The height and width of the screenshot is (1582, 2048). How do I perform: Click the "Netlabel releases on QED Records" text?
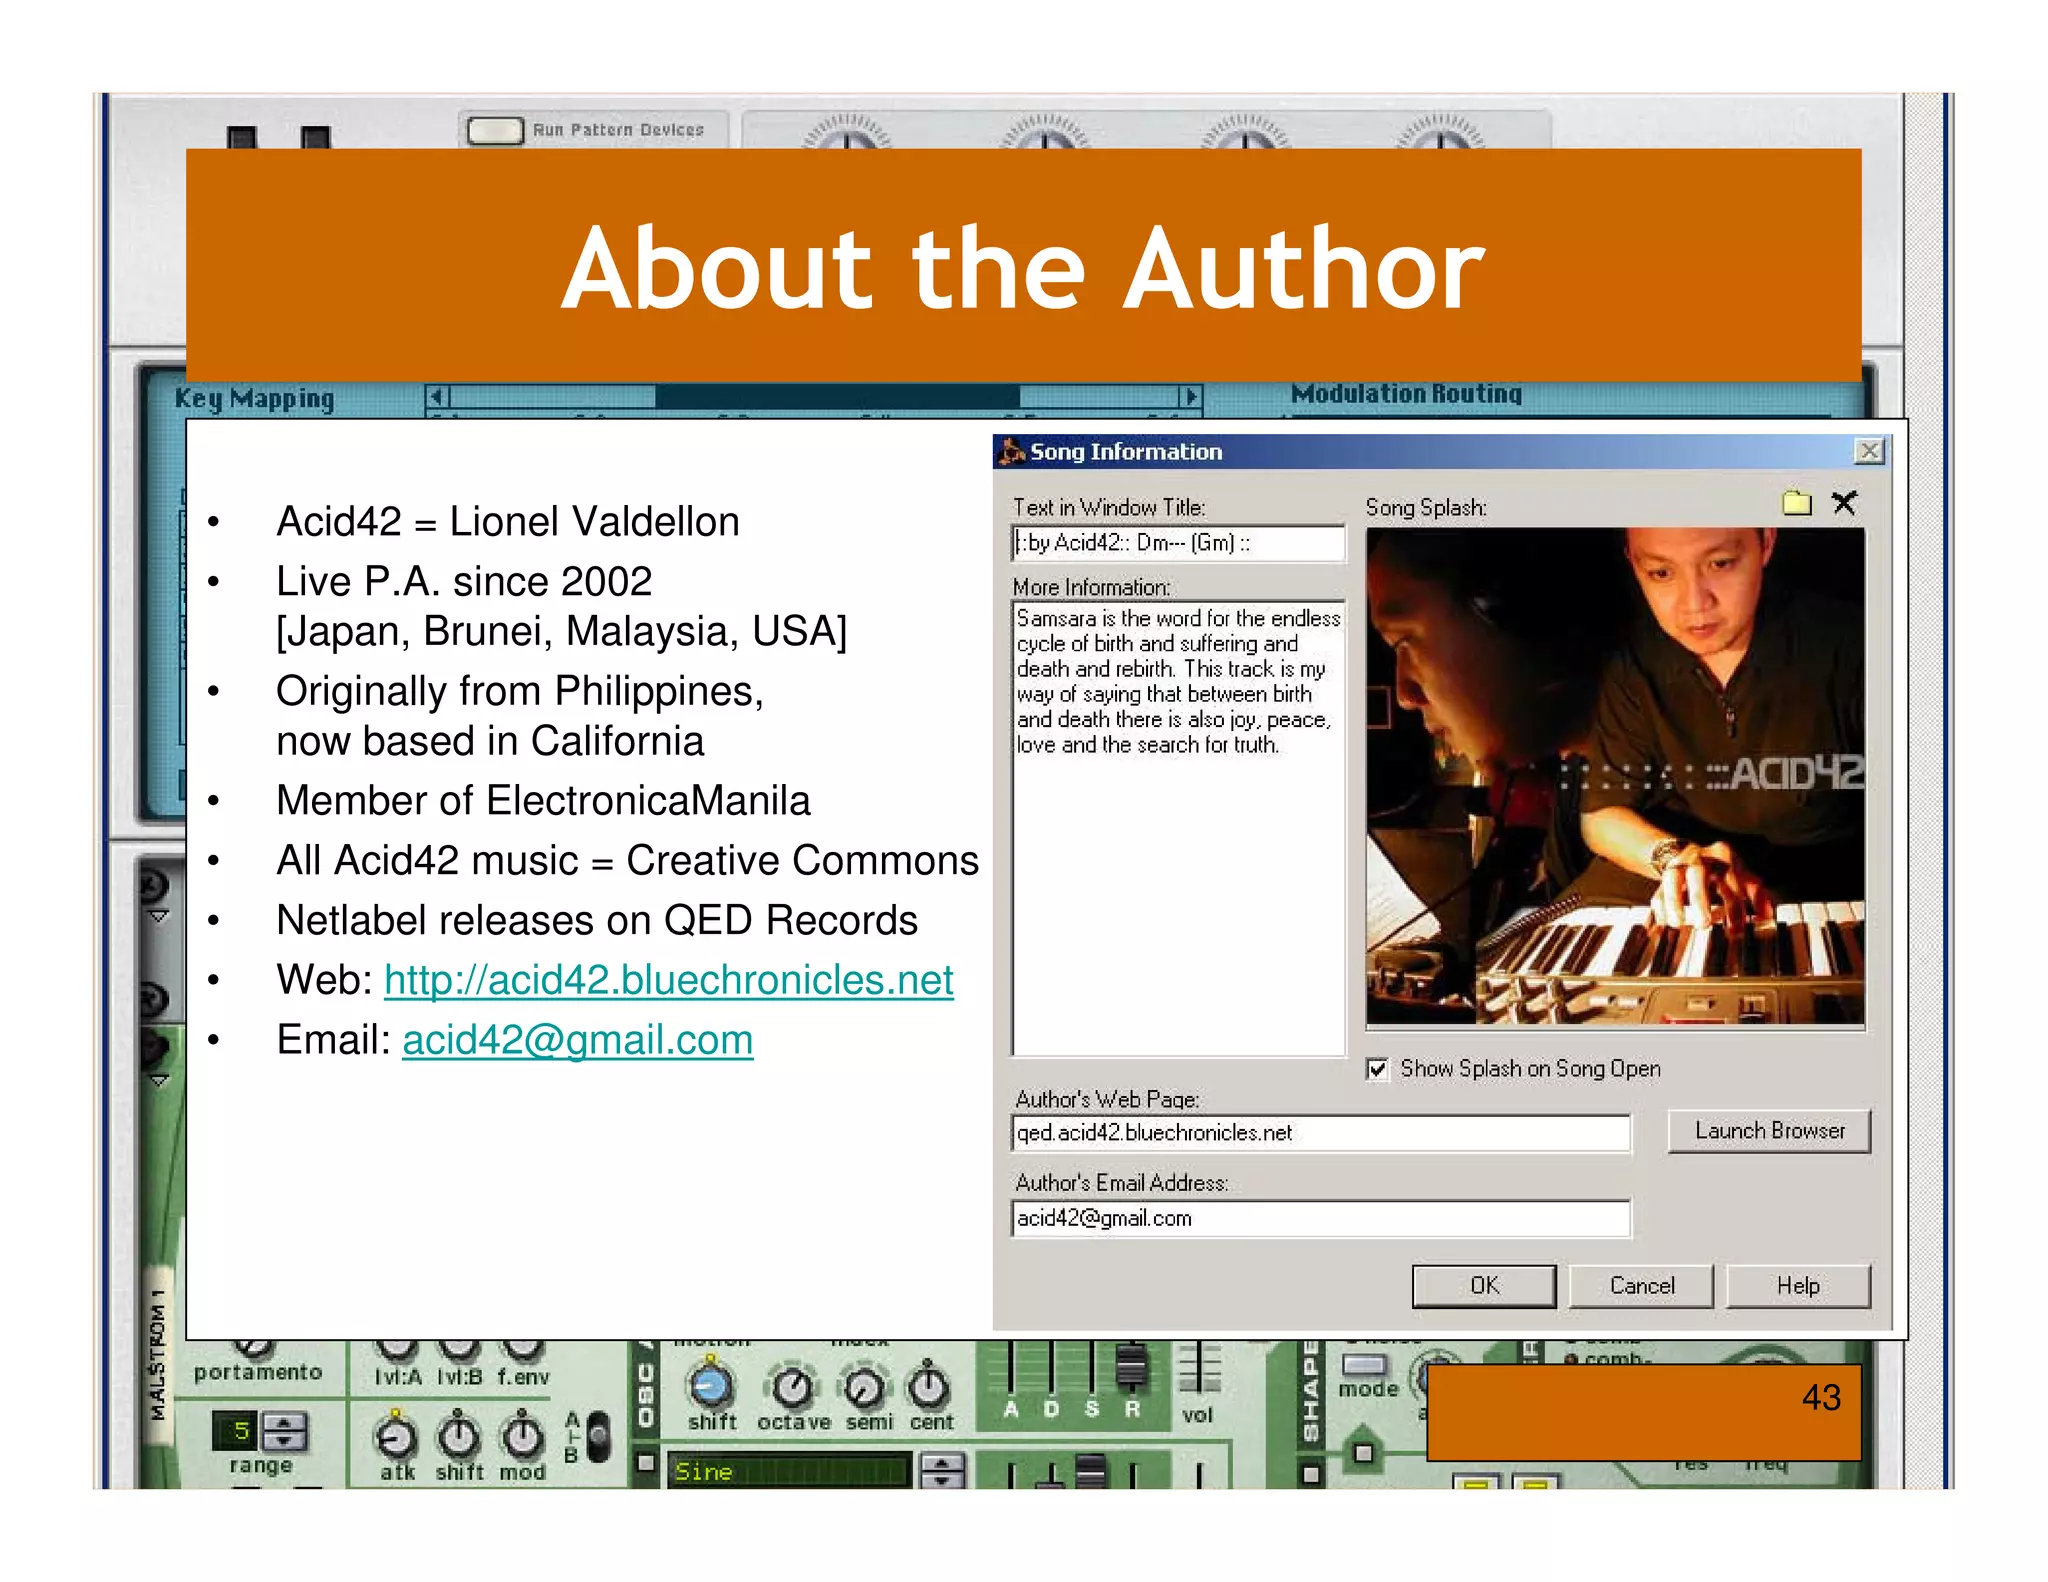pos(597,920)
